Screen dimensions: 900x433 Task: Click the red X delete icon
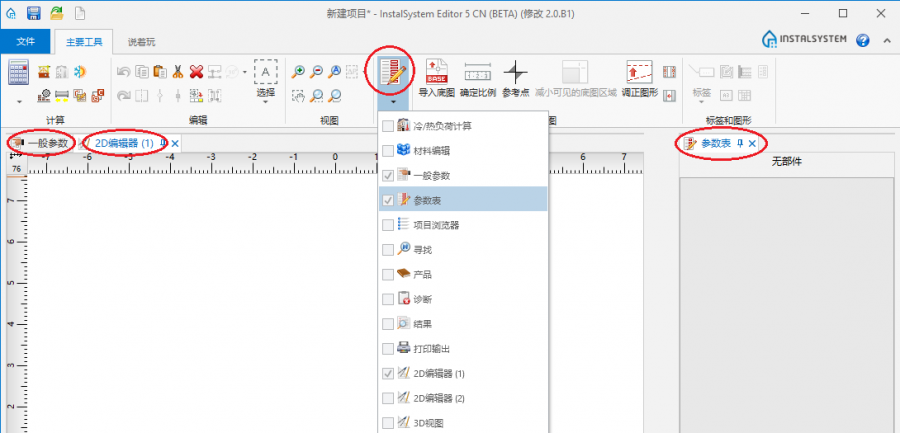click(196, 71)
